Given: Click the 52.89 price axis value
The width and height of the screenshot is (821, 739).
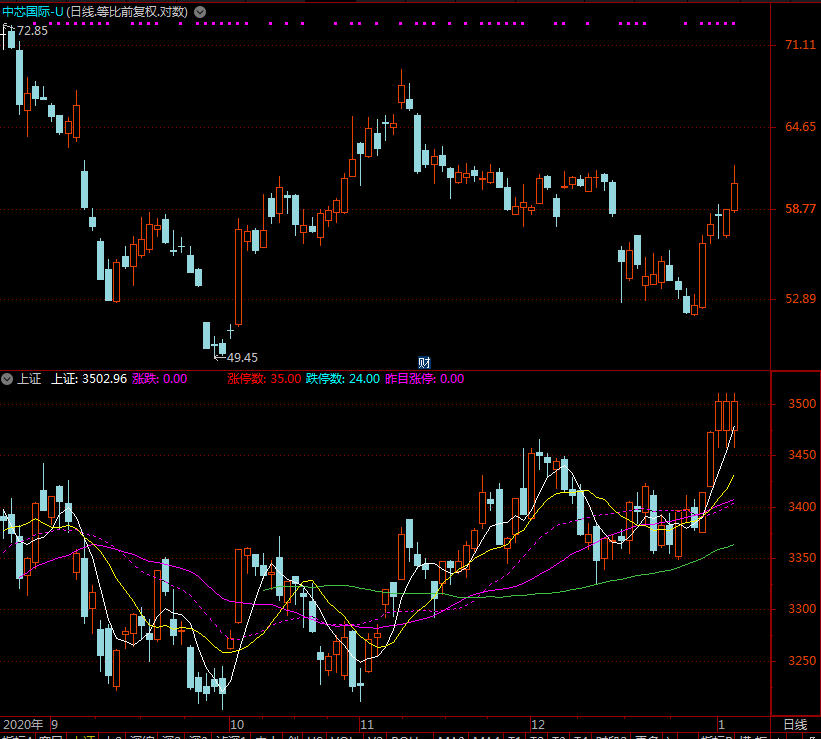Looking at the screenshot, I should [800, 299].
